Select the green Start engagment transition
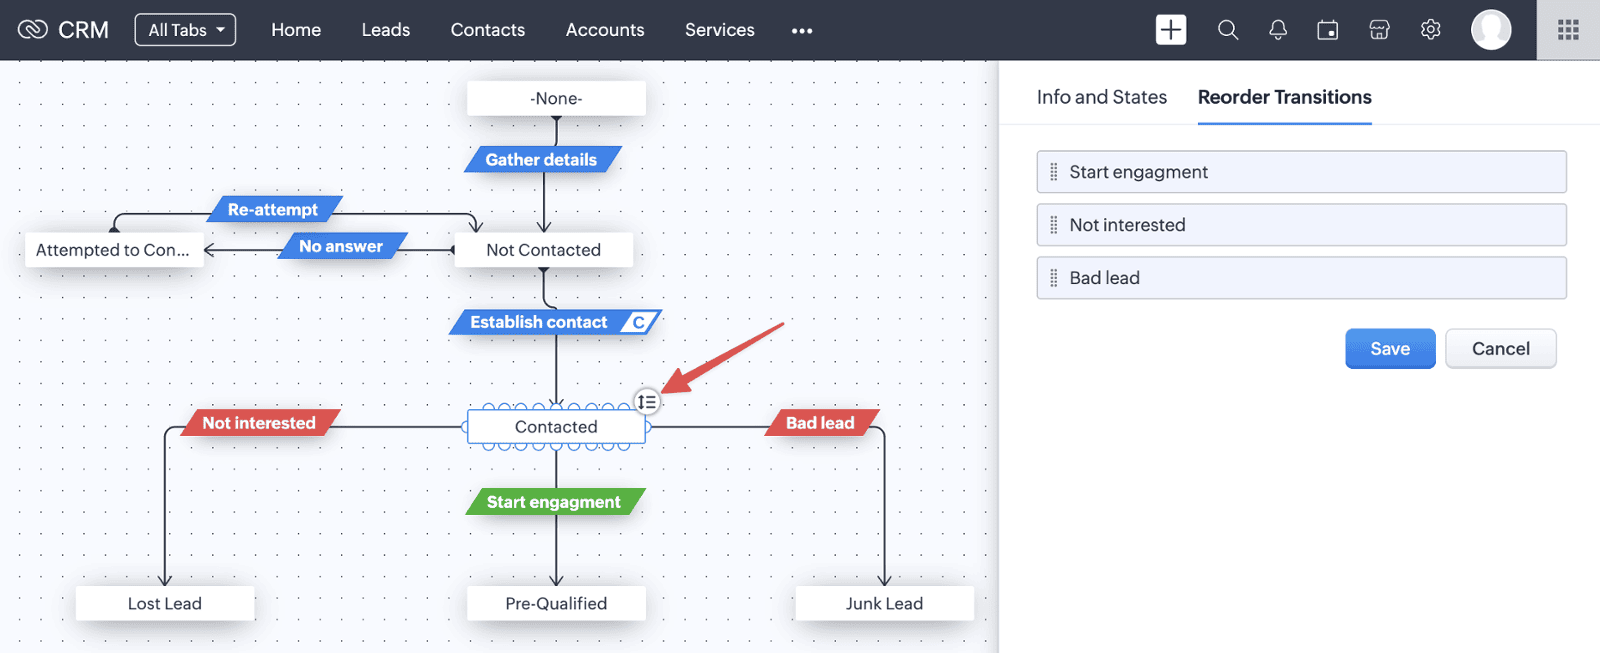Viewport: 1600px width, 653px height. (555, 502)
